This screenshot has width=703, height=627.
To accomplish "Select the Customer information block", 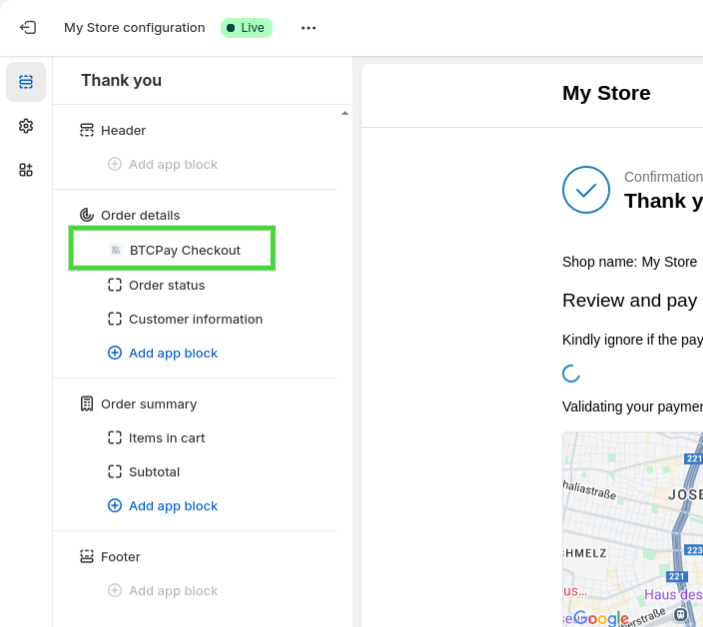I will click(x=195, y=319).
